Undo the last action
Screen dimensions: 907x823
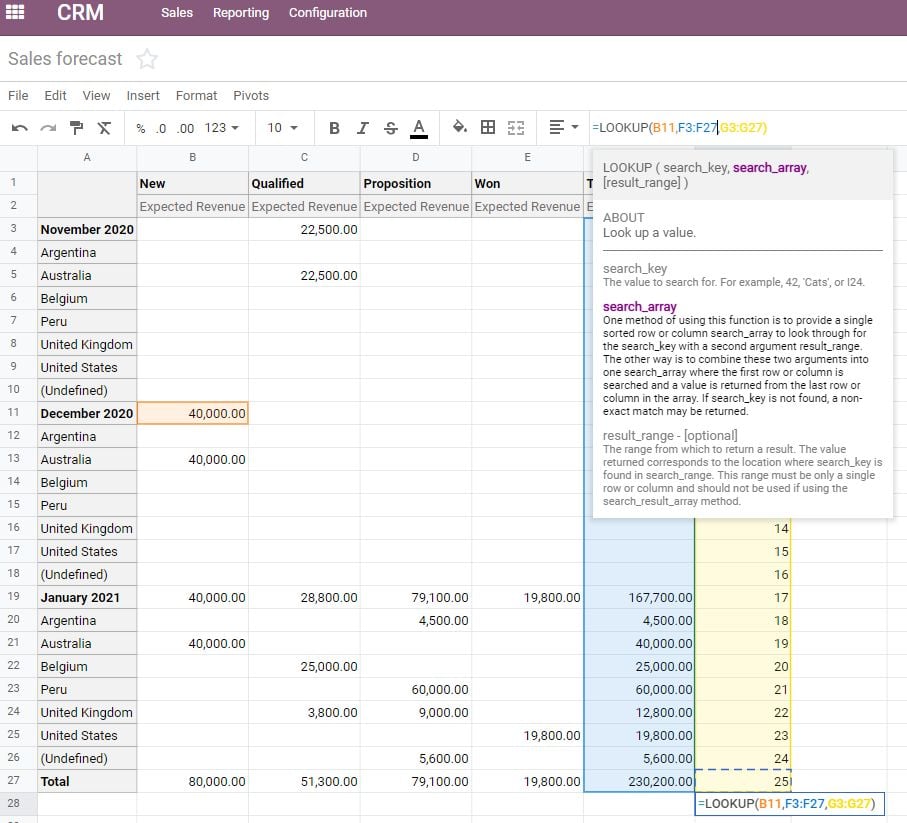coord(20,128)
